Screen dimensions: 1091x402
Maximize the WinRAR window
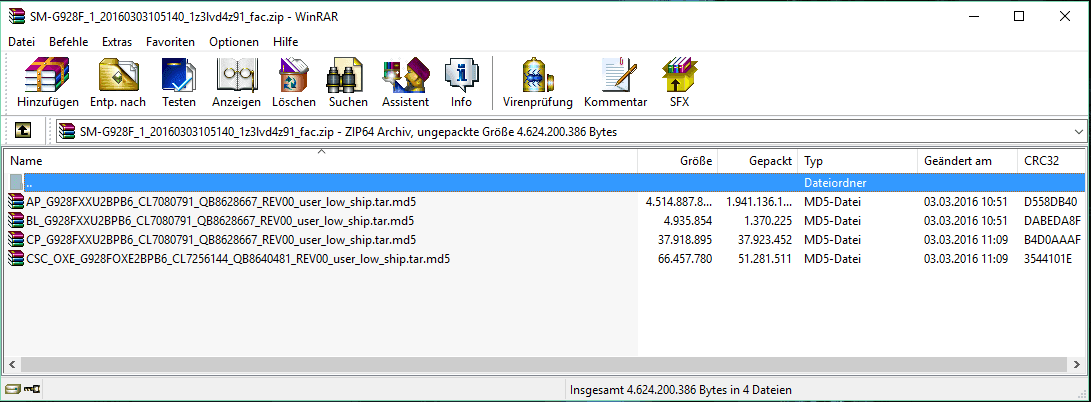tap(1019, 17)
